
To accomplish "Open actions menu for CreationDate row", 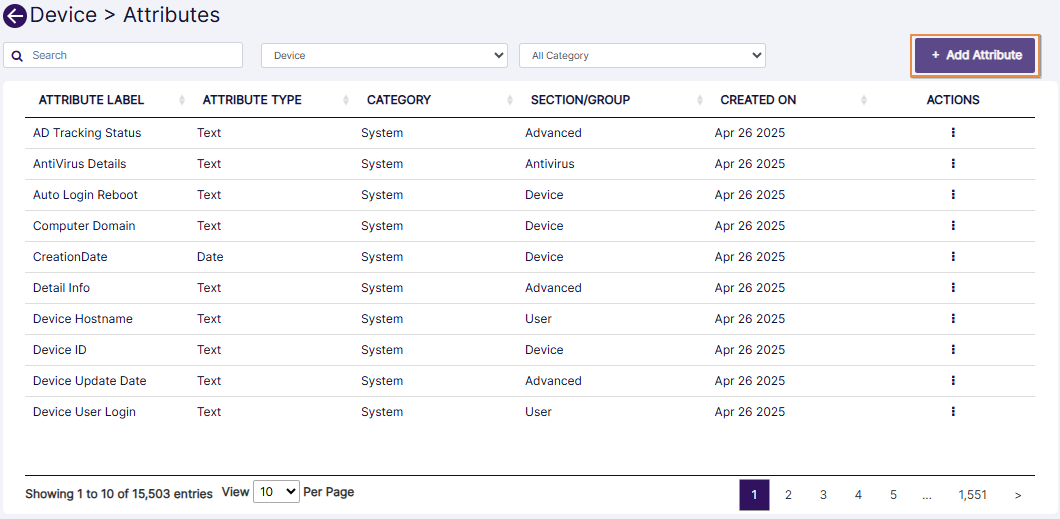I will [953, 257].
